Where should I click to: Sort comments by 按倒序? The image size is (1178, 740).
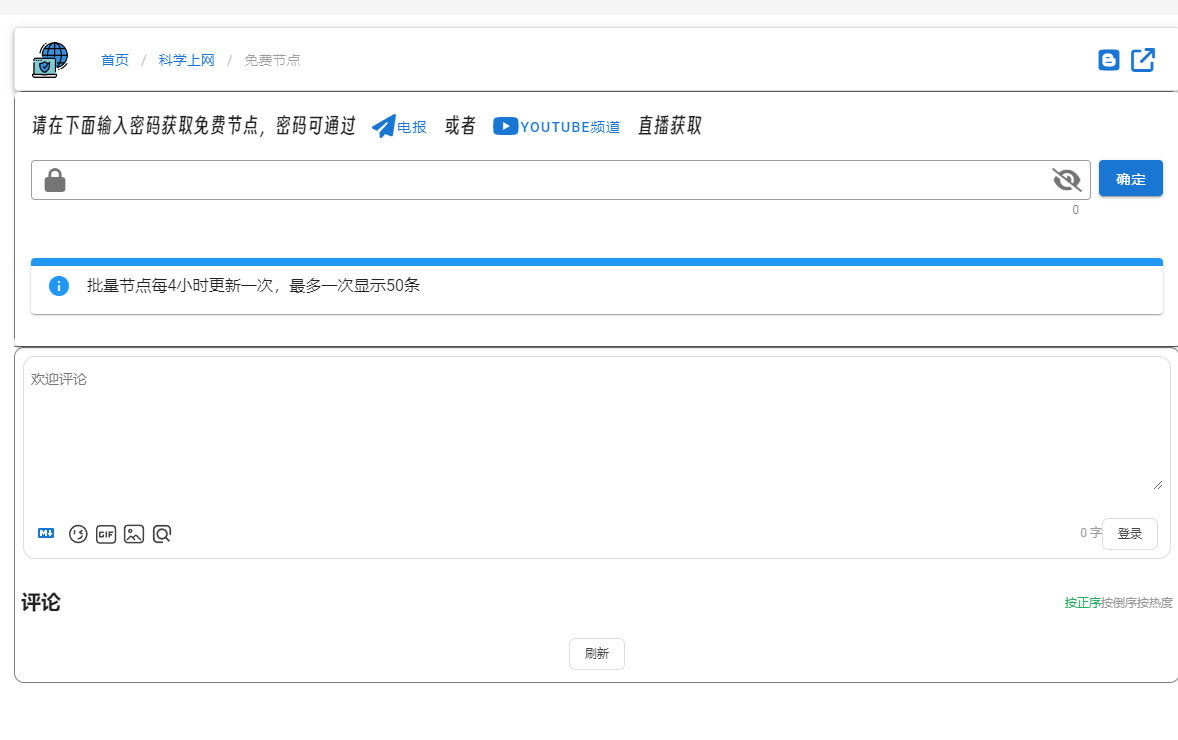click(x=1118, y=603)
